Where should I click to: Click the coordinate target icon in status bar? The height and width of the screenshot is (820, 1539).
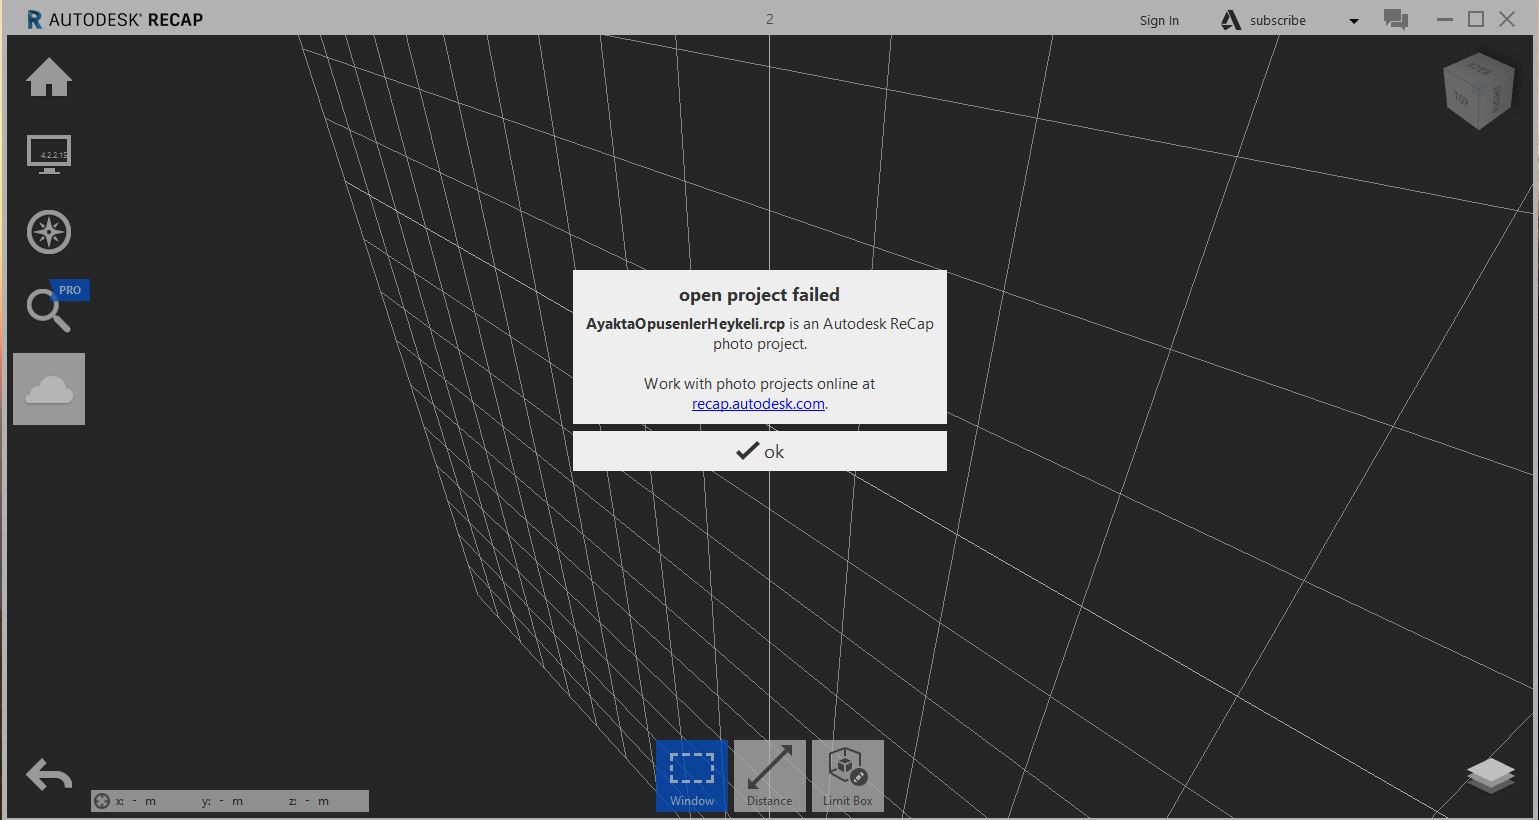(x=101, y=801)
